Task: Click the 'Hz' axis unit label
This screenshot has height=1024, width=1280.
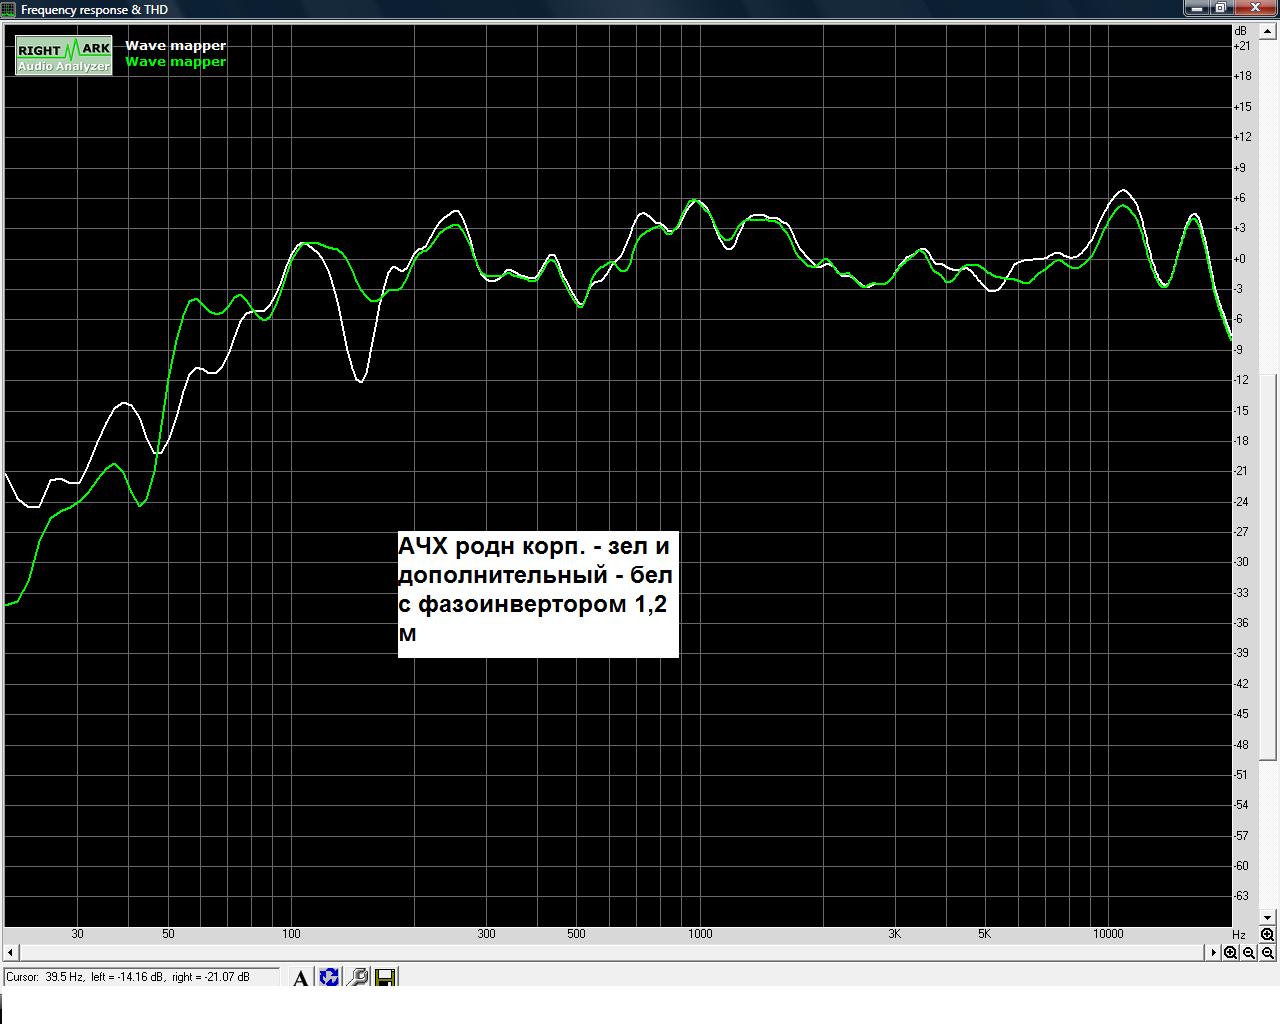Action: tap(1238, 934)
